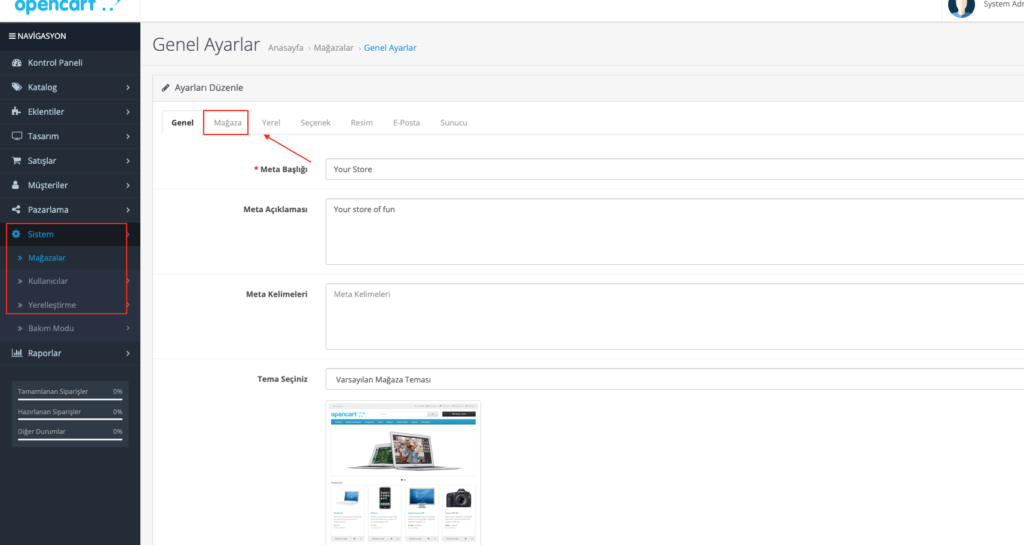
Task: Switch to the Mağaza tab
Action: coord(227,123)
